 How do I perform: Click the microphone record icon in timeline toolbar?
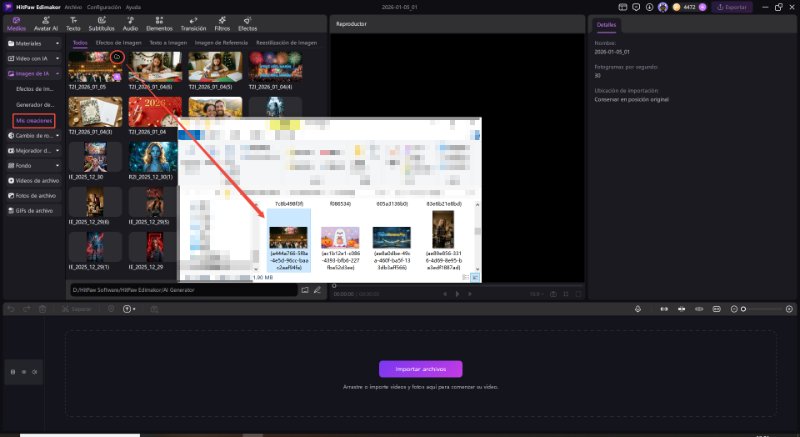[637, 309]
